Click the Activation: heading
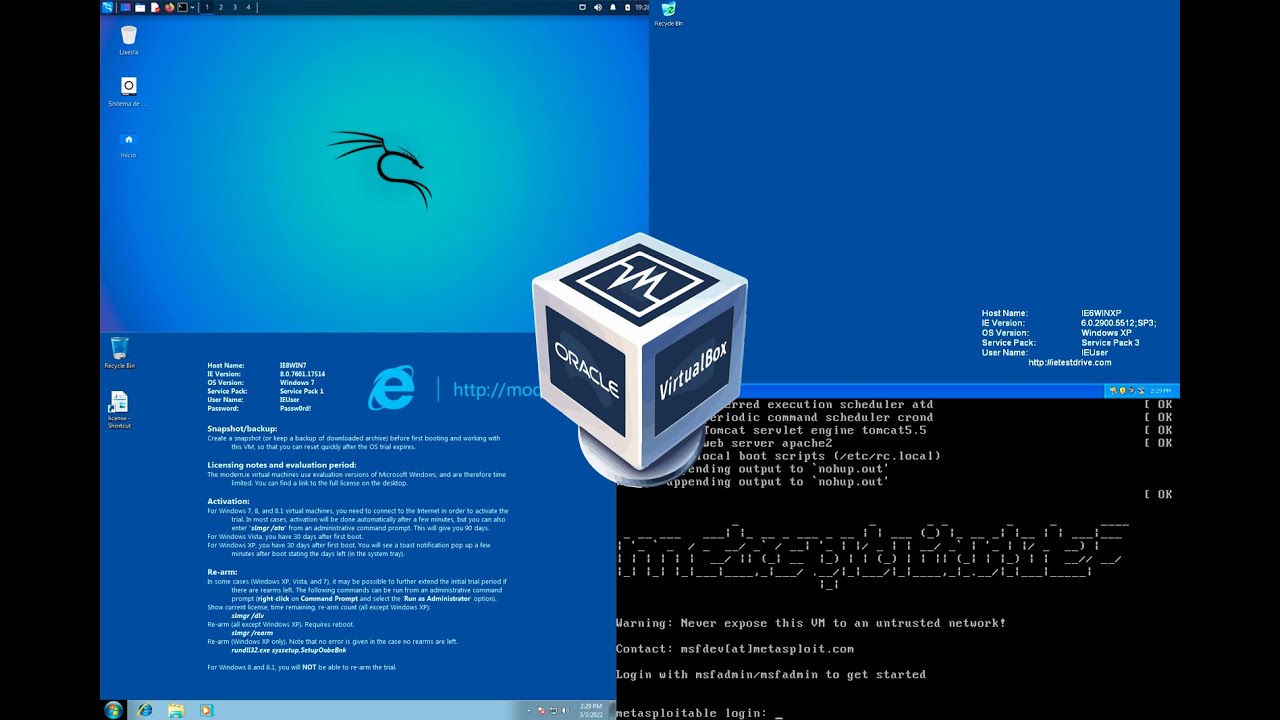Viewport: 1280px width, 720px height. click(x=229, y=501)
